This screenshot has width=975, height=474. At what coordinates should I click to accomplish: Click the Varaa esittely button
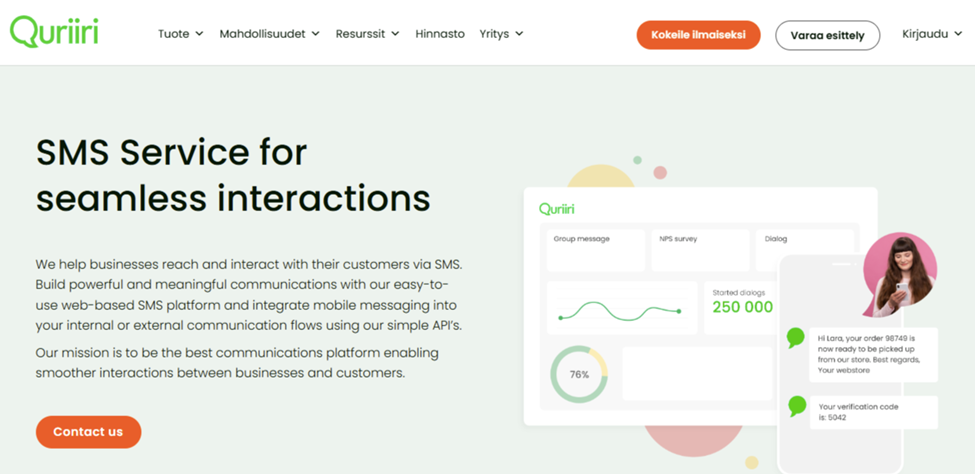(828, 35)
